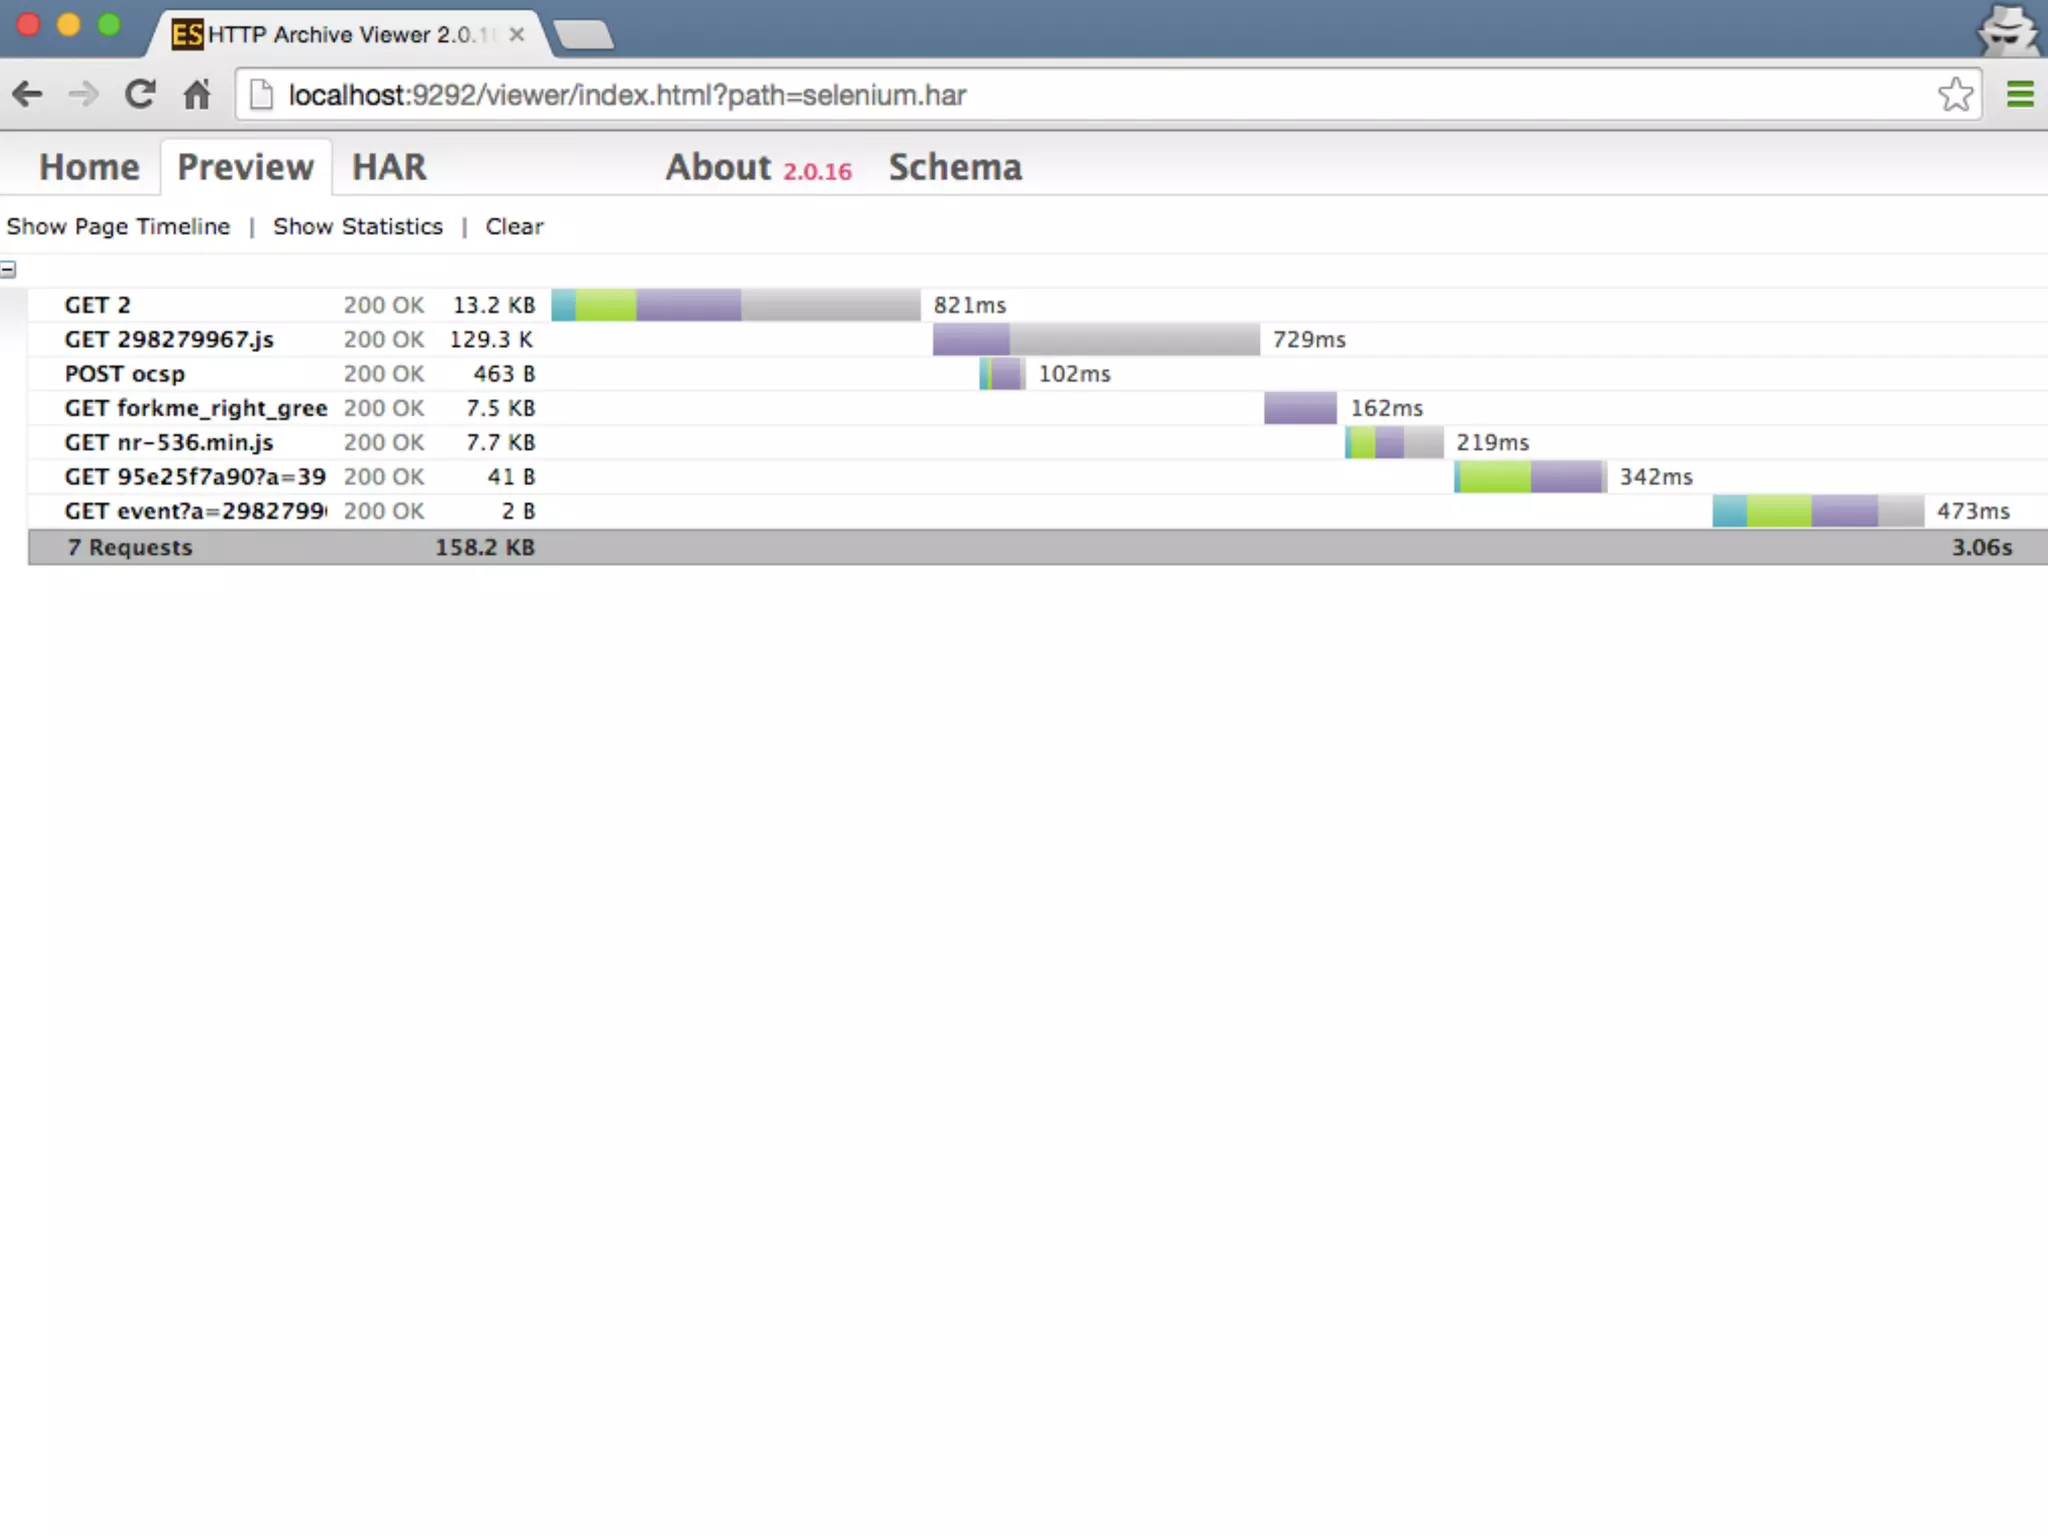Viewport: 2048px width, 1536px height.
Task: Switch to the HAR tab
Action: coord(389,167)
